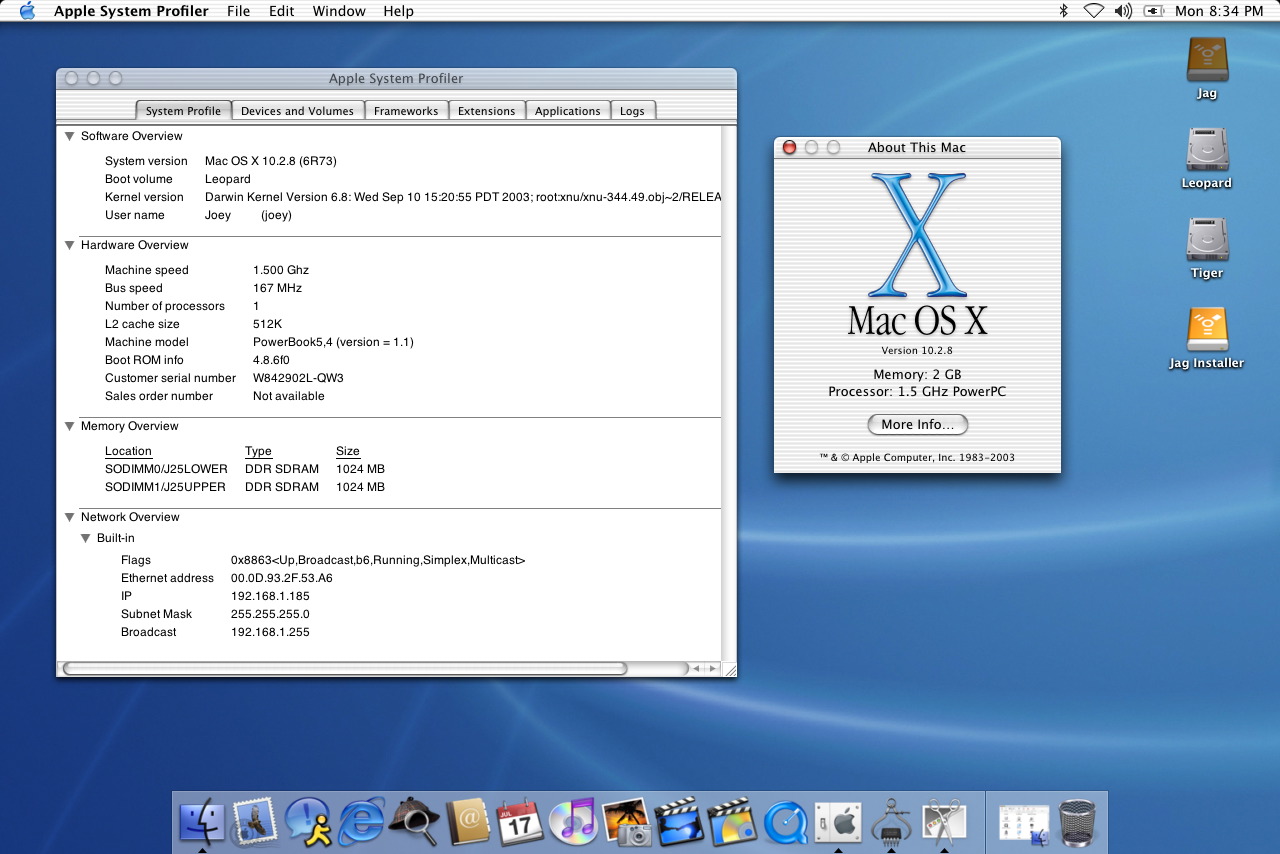Screen dimensions: 1280x854
Task: Open the Apple menu
Action: (27, 11)
